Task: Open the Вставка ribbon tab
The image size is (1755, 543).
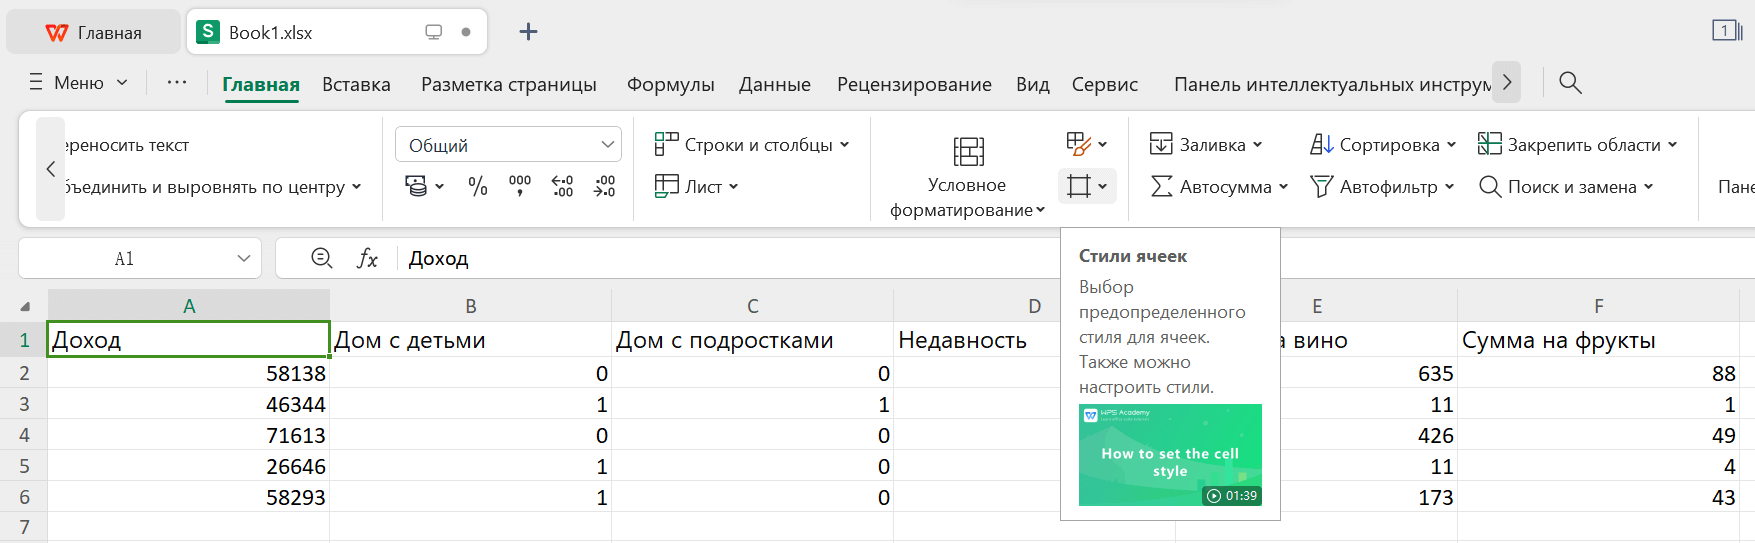Action: [x=356, y=85]
